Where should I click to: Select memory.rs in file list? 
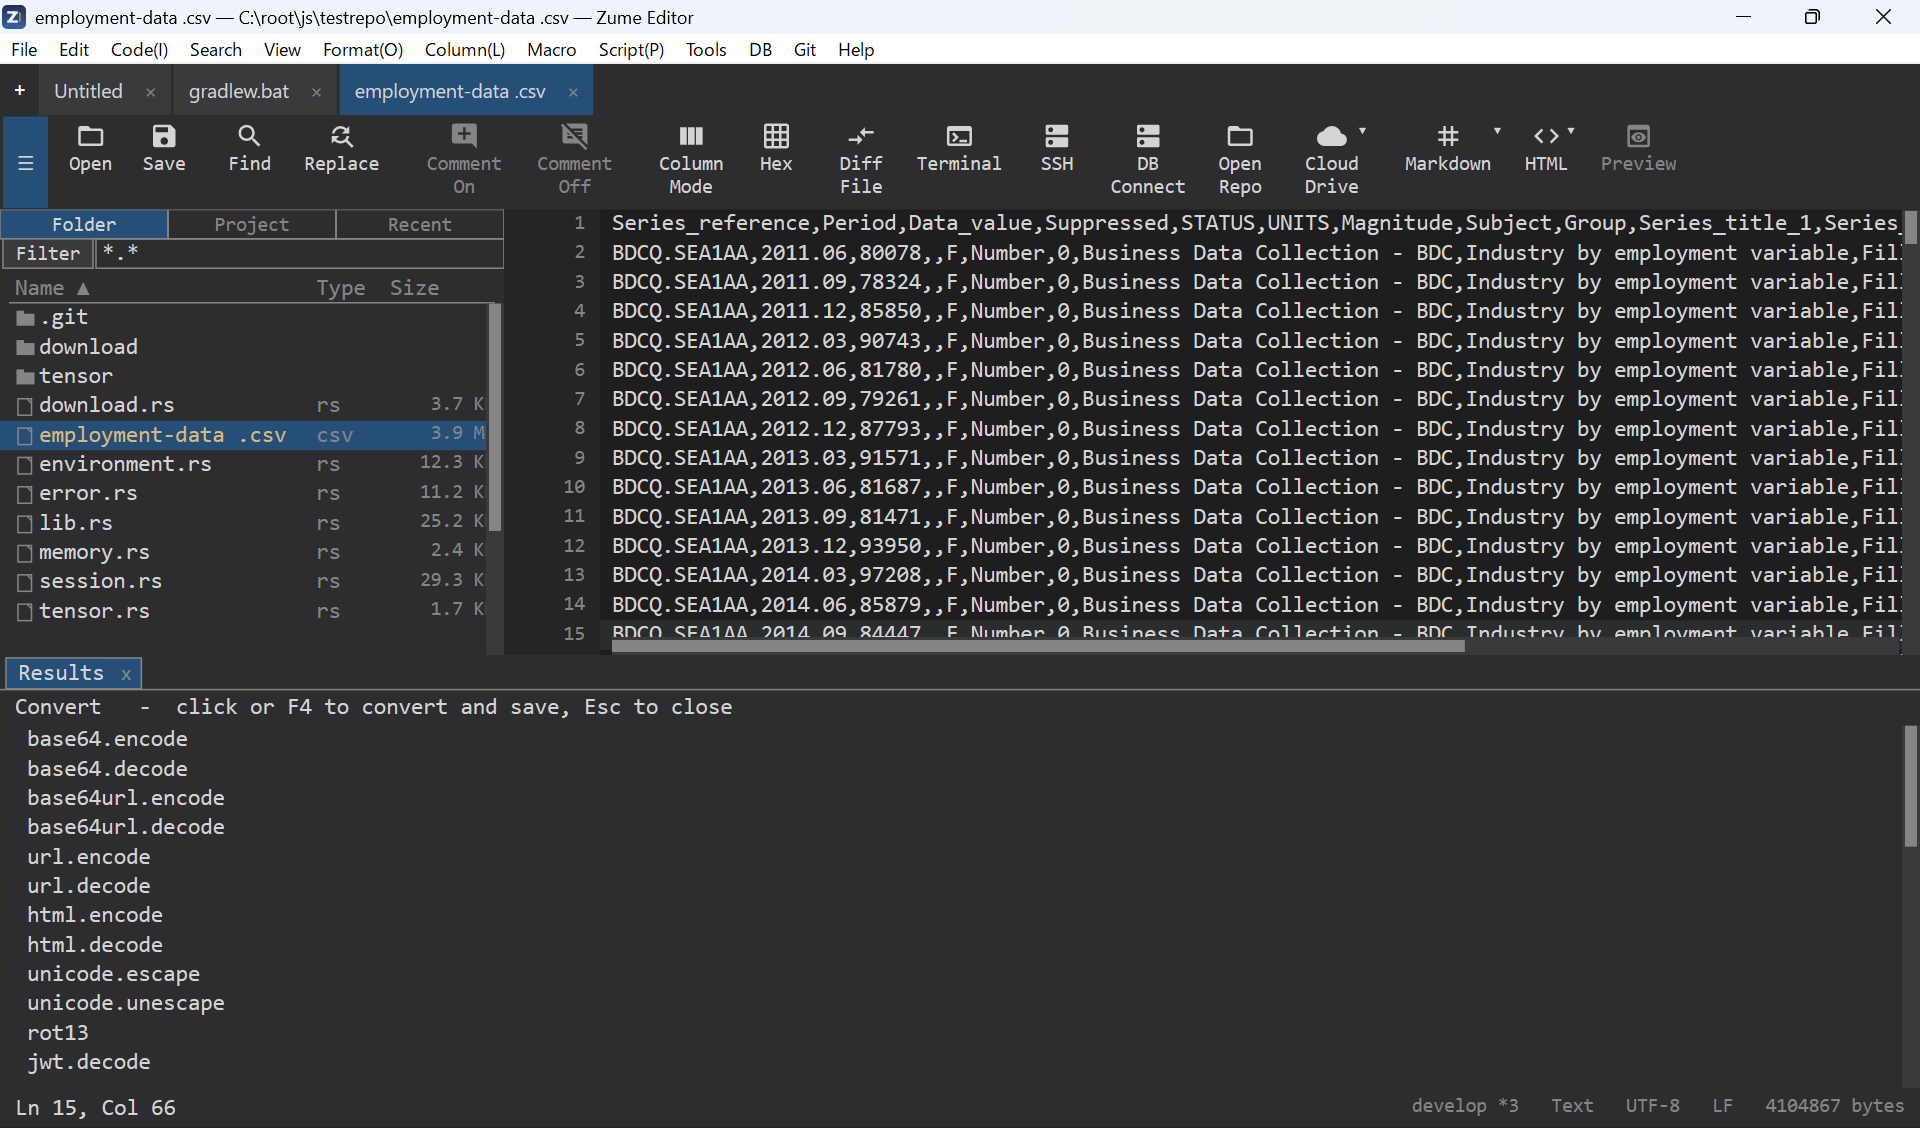point(245,552)
